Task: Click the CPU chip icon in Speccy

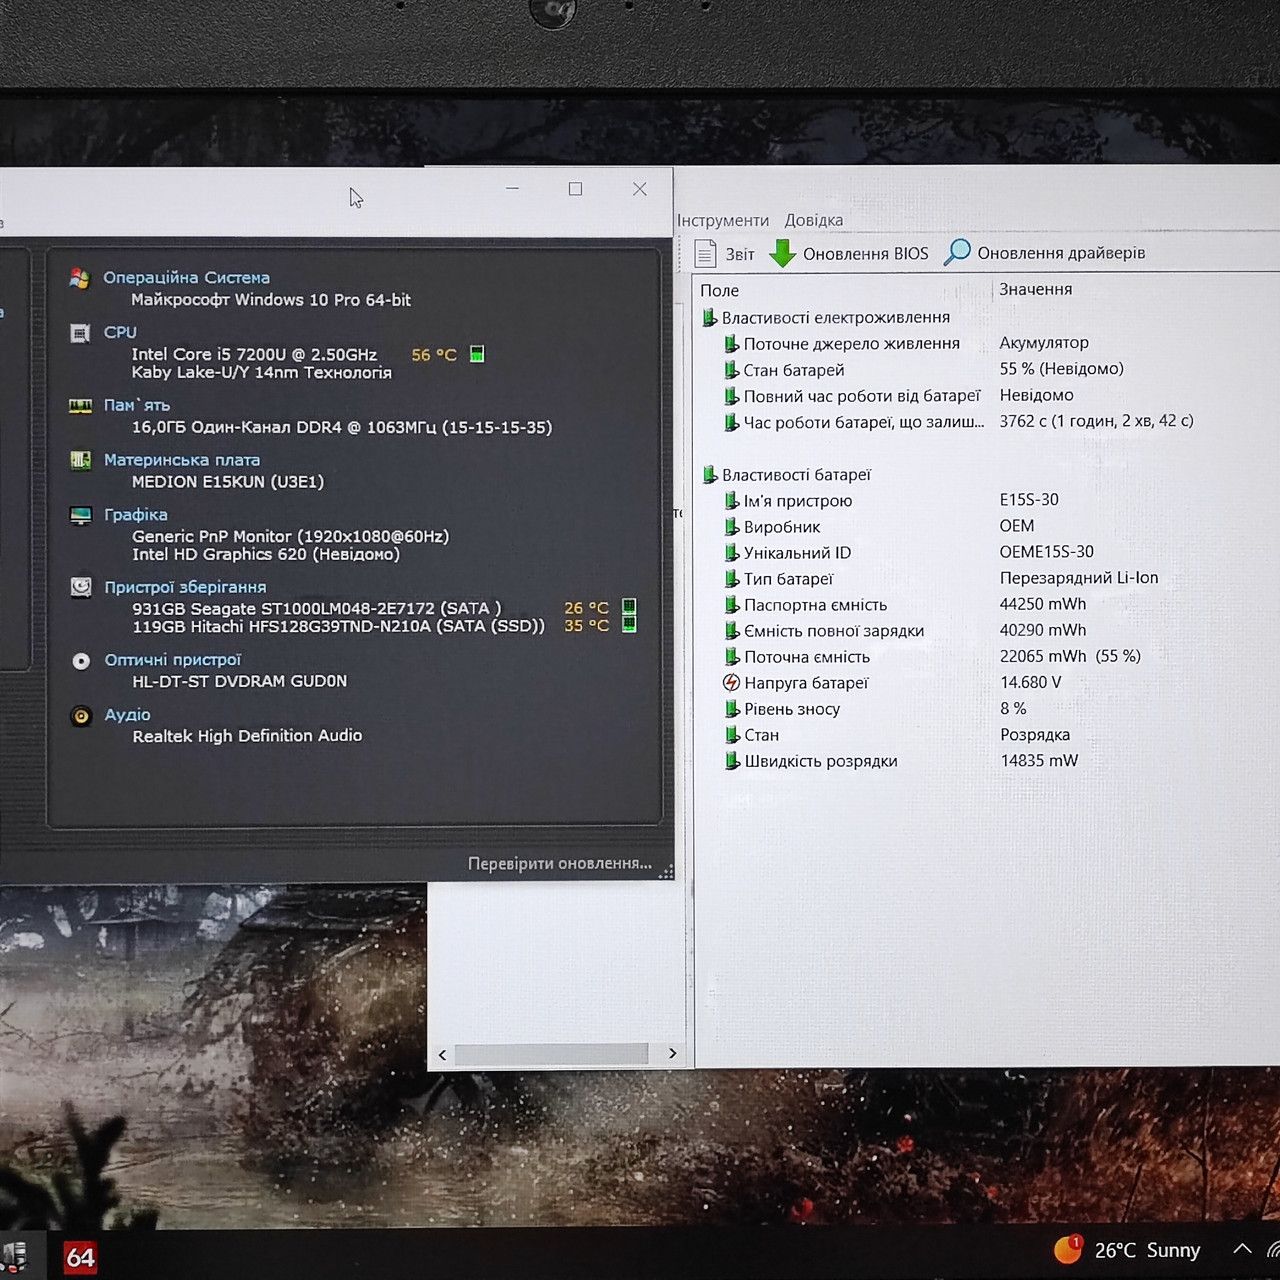Action: coord(80,333)
